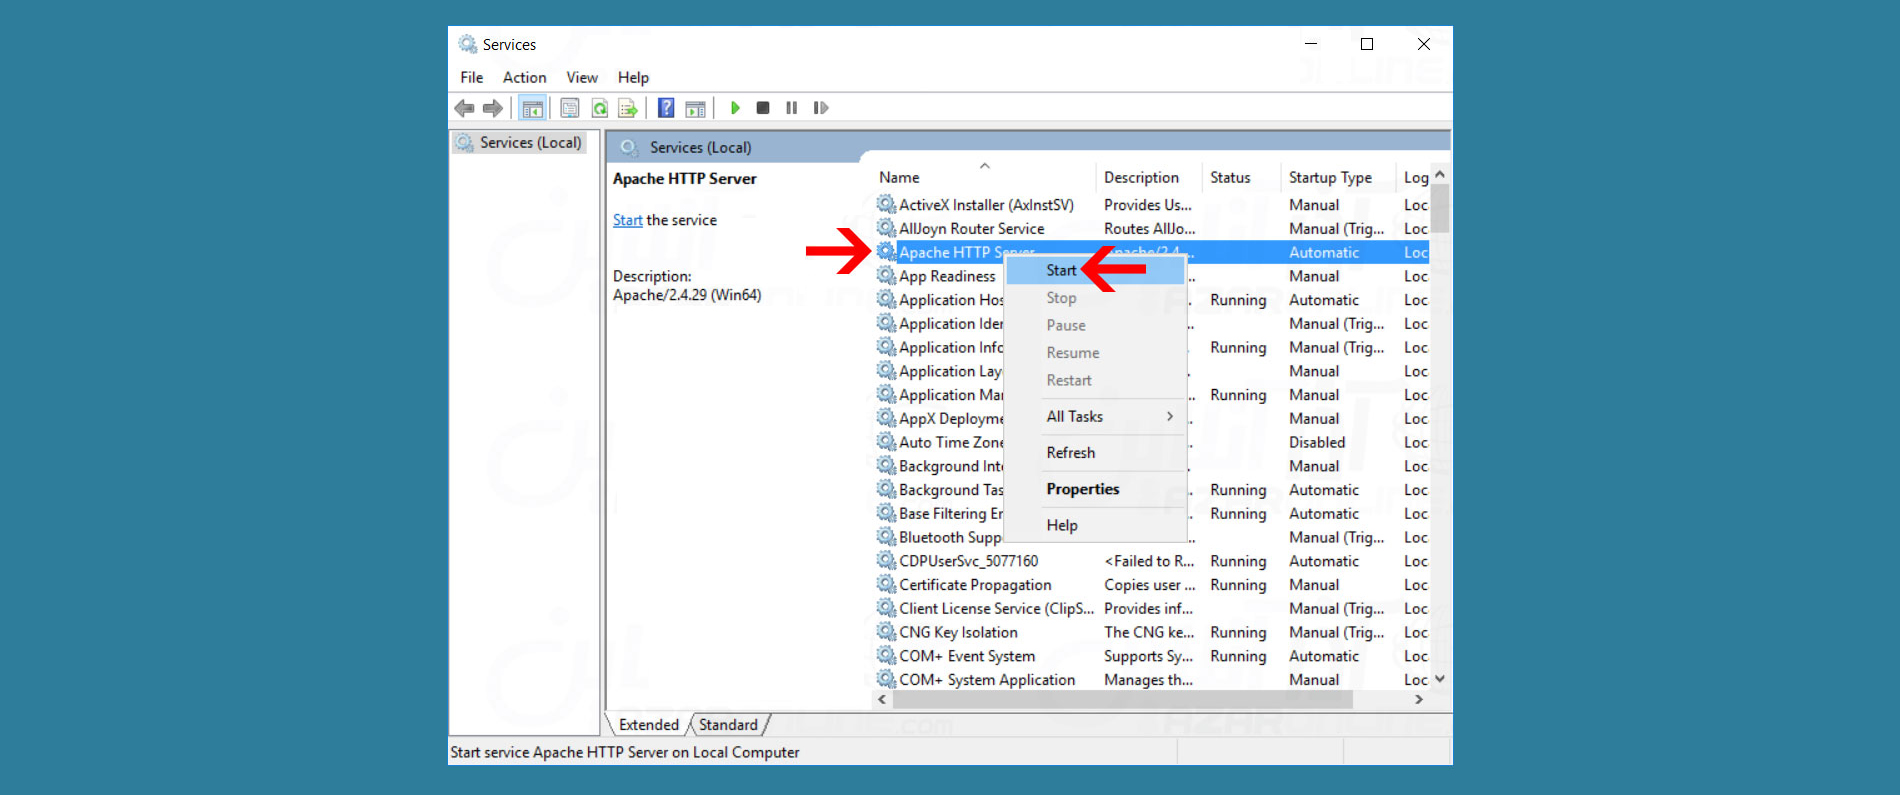Click gear icon of App Readiness service
Image resolution: width=1900 pixels, height=795 pixels.
pos(886,276)
